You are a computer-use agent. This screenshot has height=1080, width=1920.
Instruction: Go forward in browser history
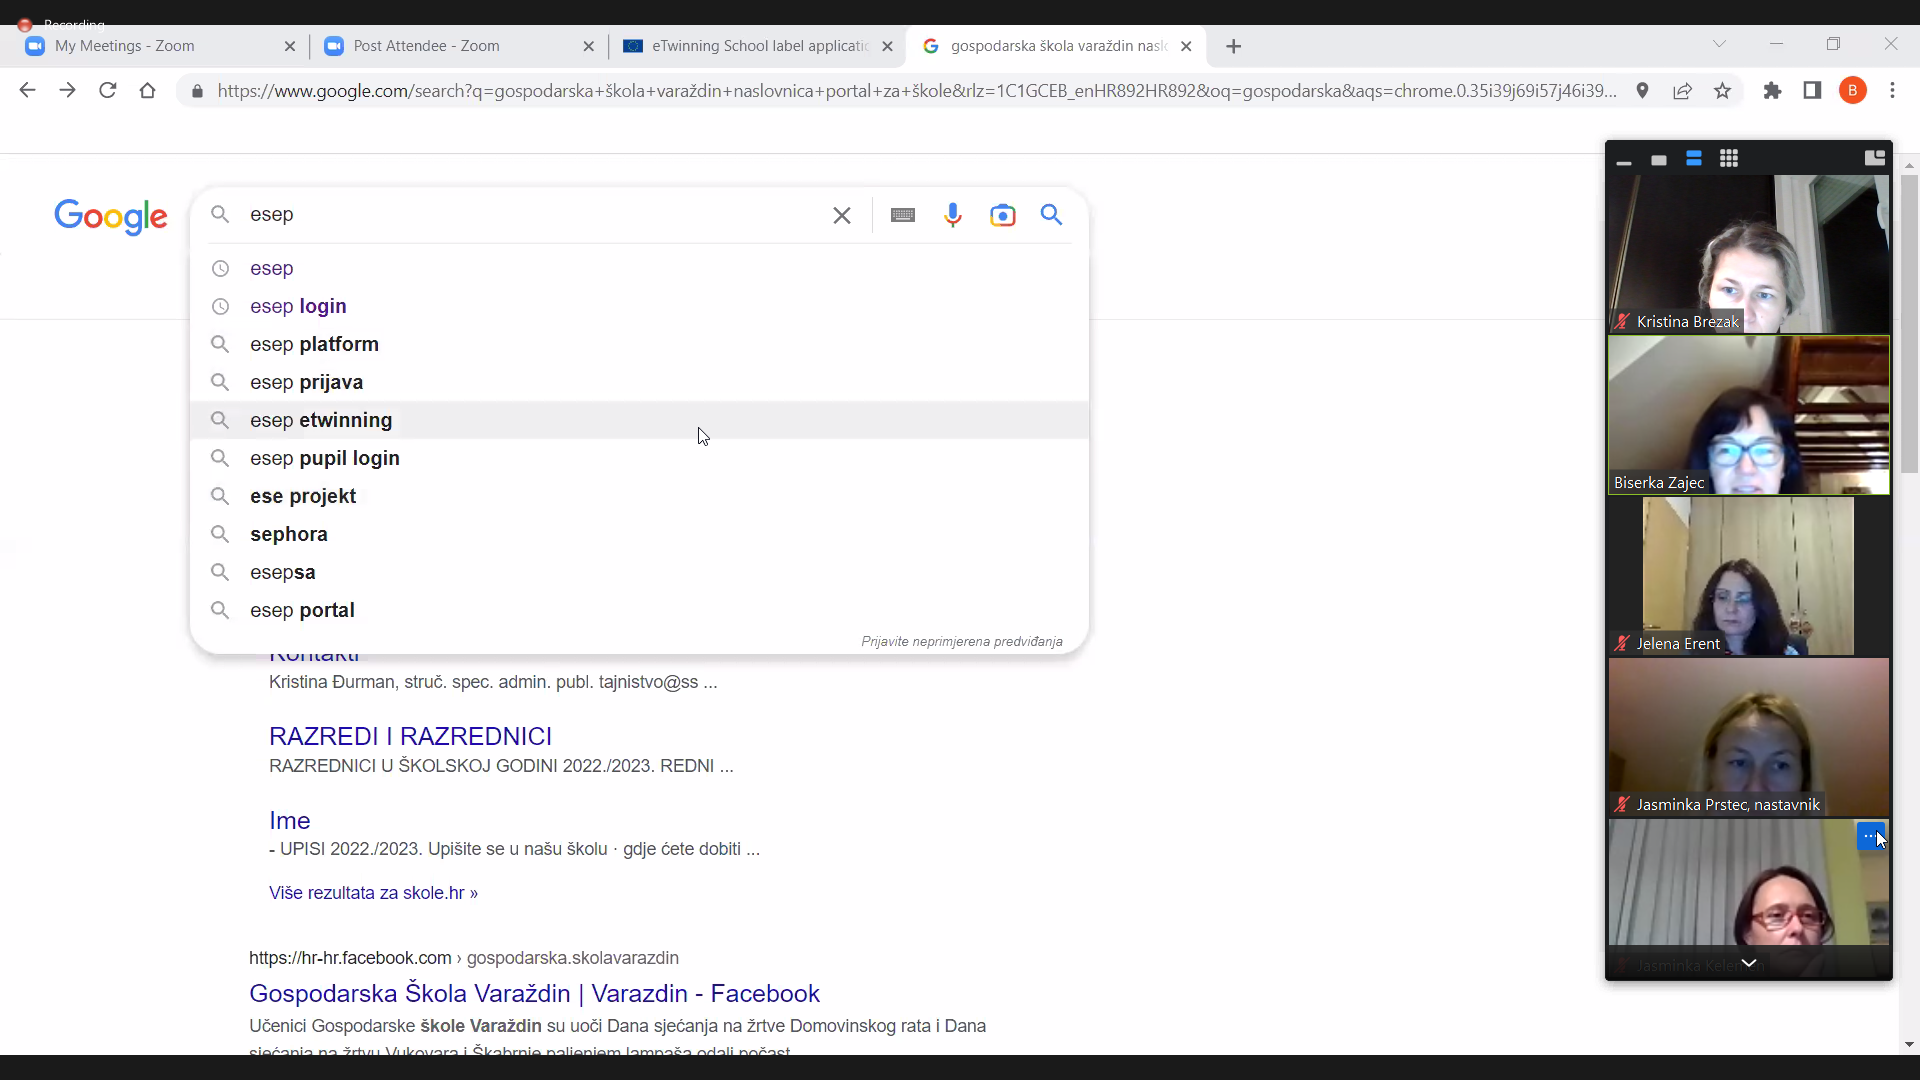point(67,90)
